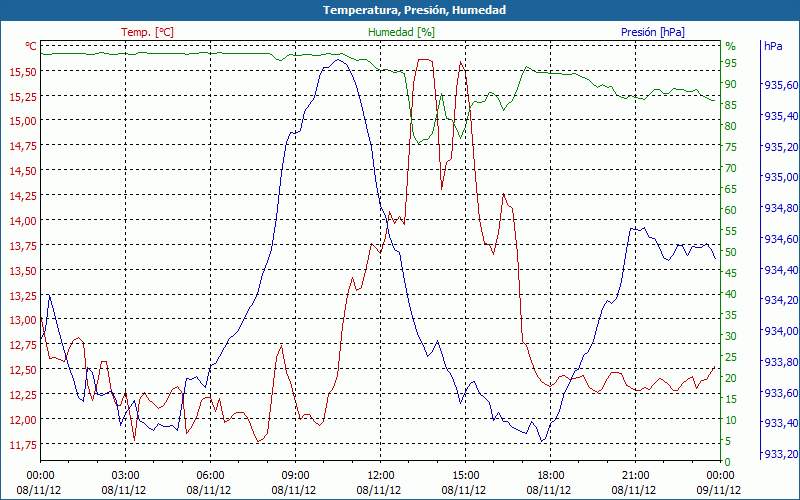The height and width of the screenshot is (500, 800).
Task: Click the 18:00 time axis label
Action: (x=551, y=477)
